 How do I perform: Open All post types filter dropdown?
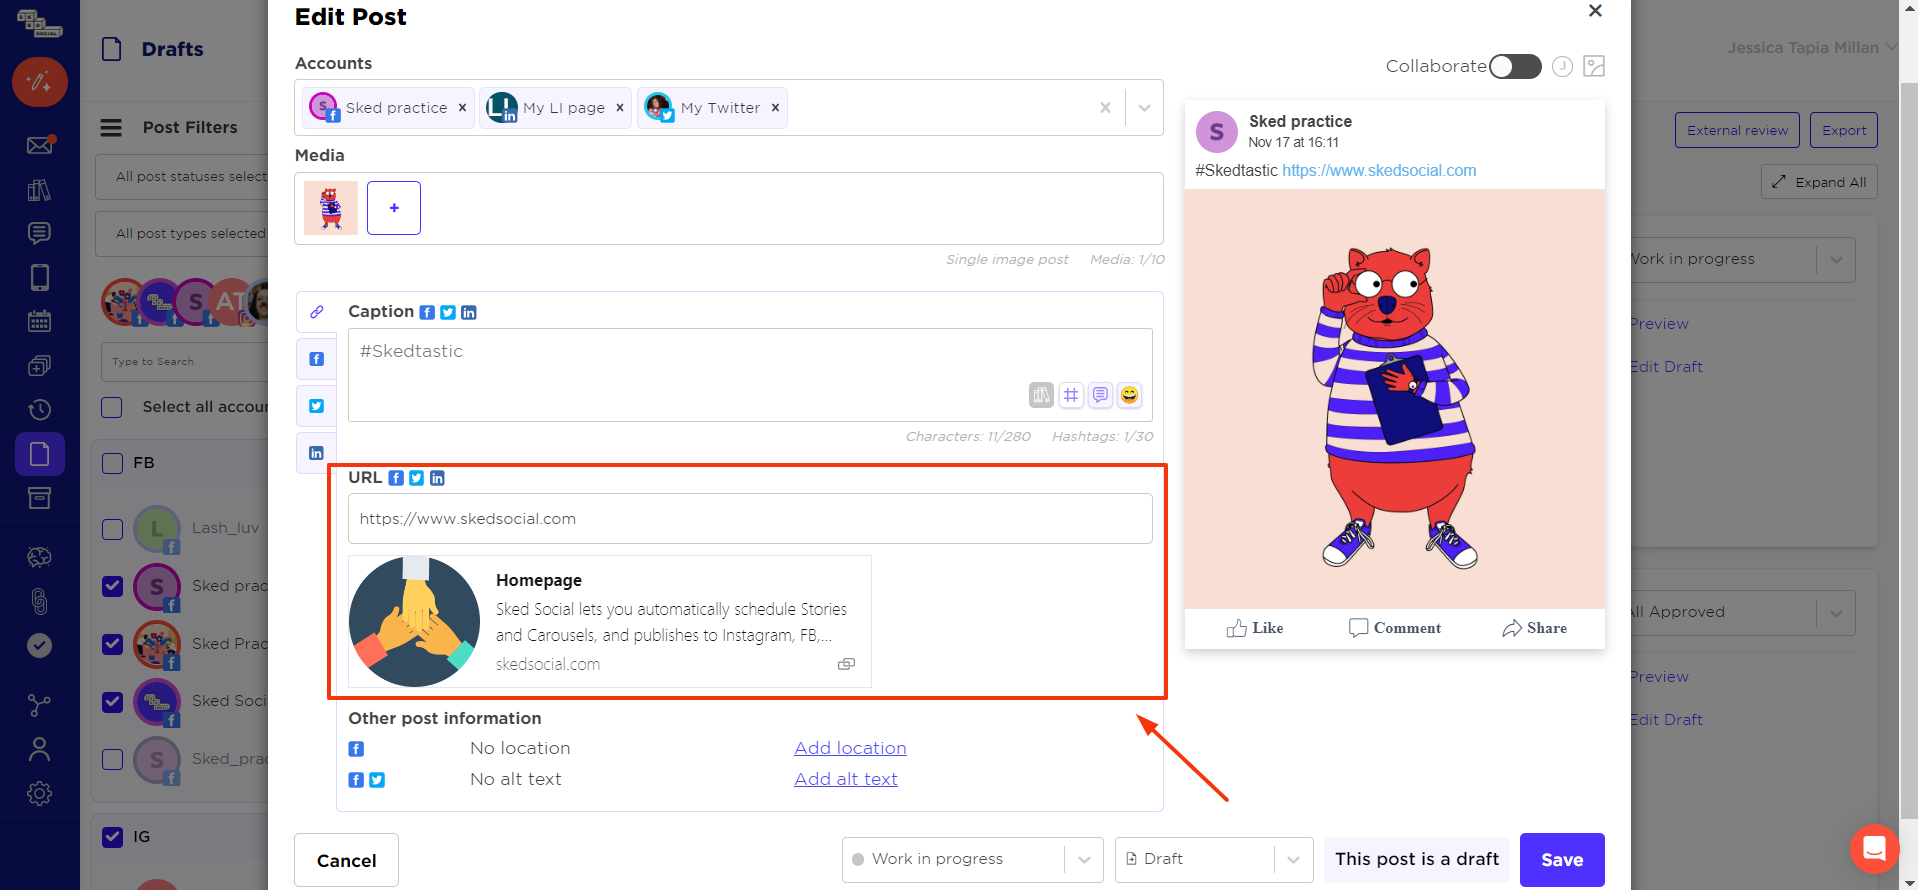183,234
